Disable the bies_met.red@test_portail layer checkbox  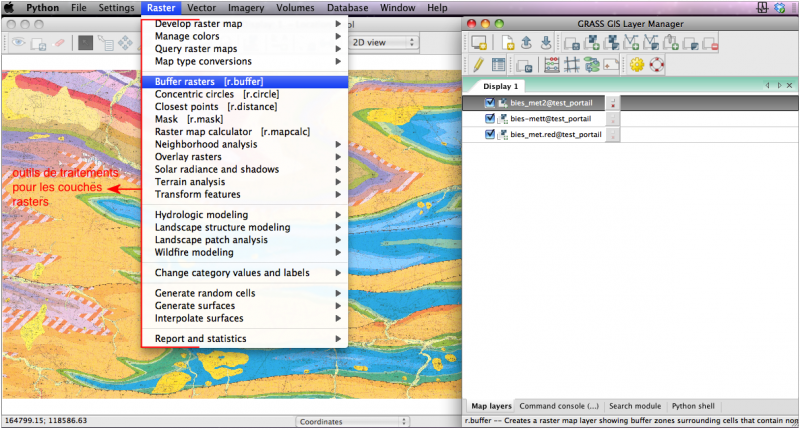point(489,134)
